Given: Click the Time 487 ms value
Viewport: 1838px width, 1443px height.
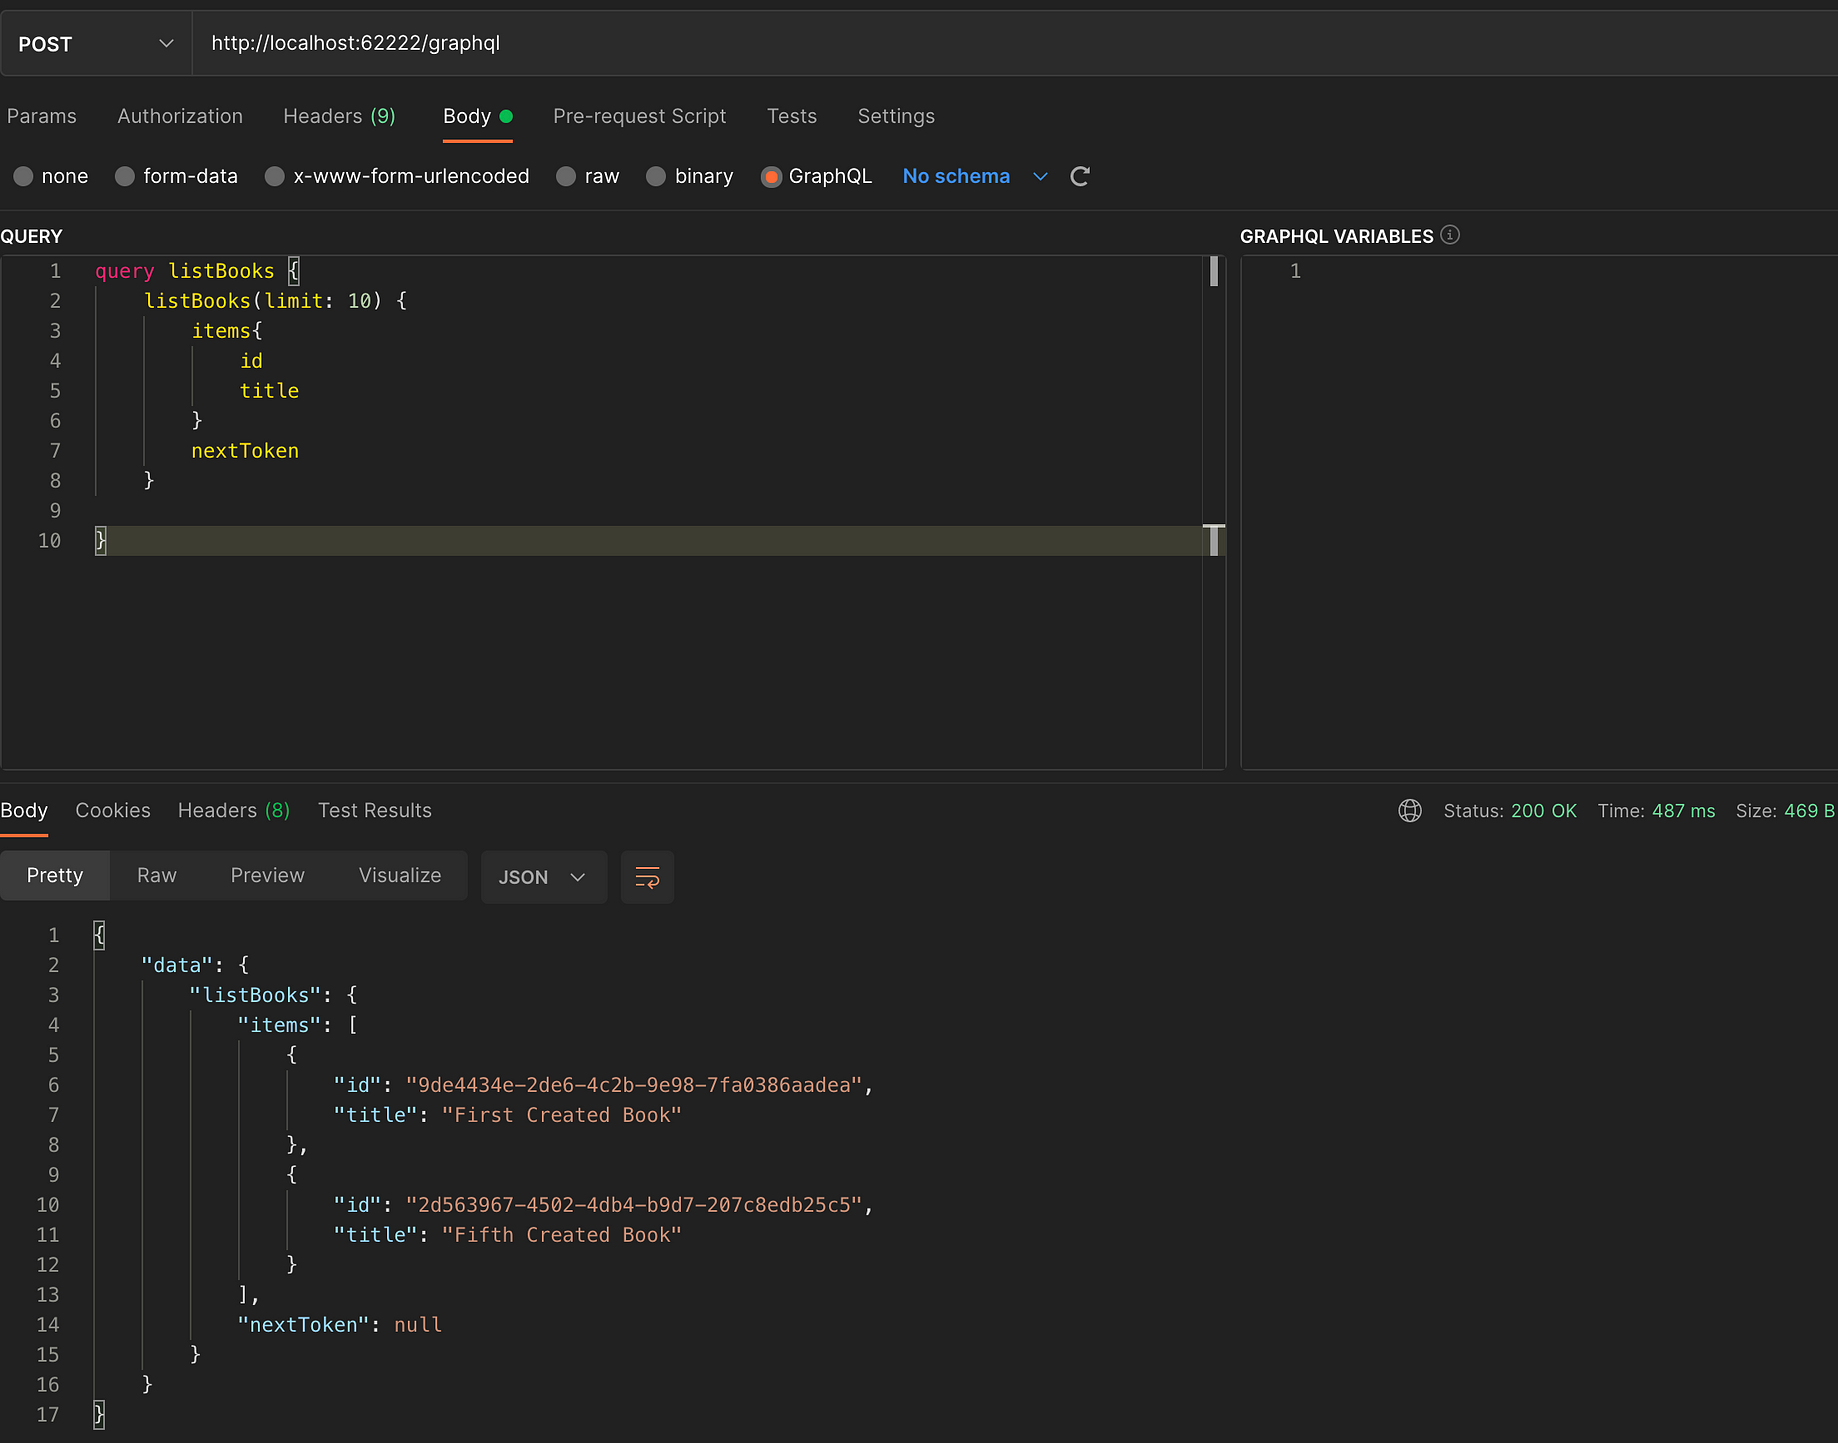Looking at the screenshot, I should pyautogui.click(x=1683, y=811).
